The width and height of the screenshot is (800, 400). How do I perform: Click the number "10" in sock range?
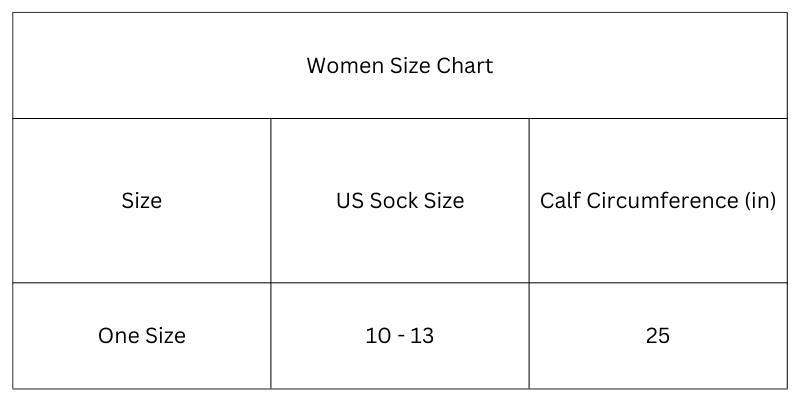[x=378, y=336]
